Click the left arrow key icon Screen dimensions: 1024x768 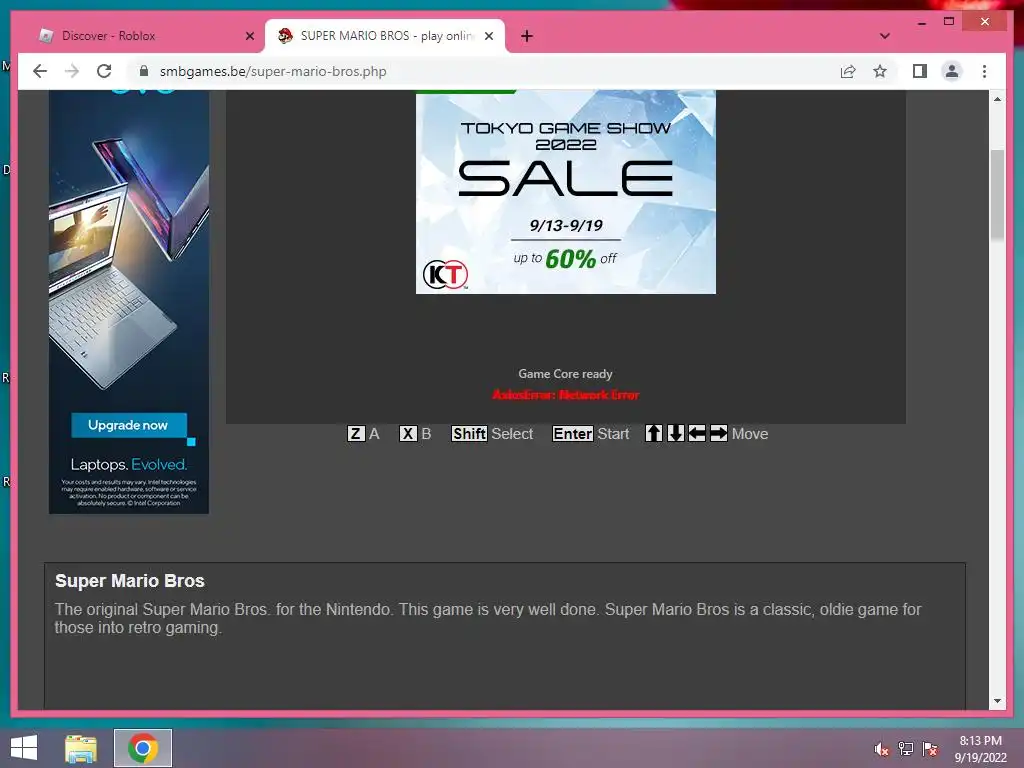pyautogui.click(x=697, y=433)
